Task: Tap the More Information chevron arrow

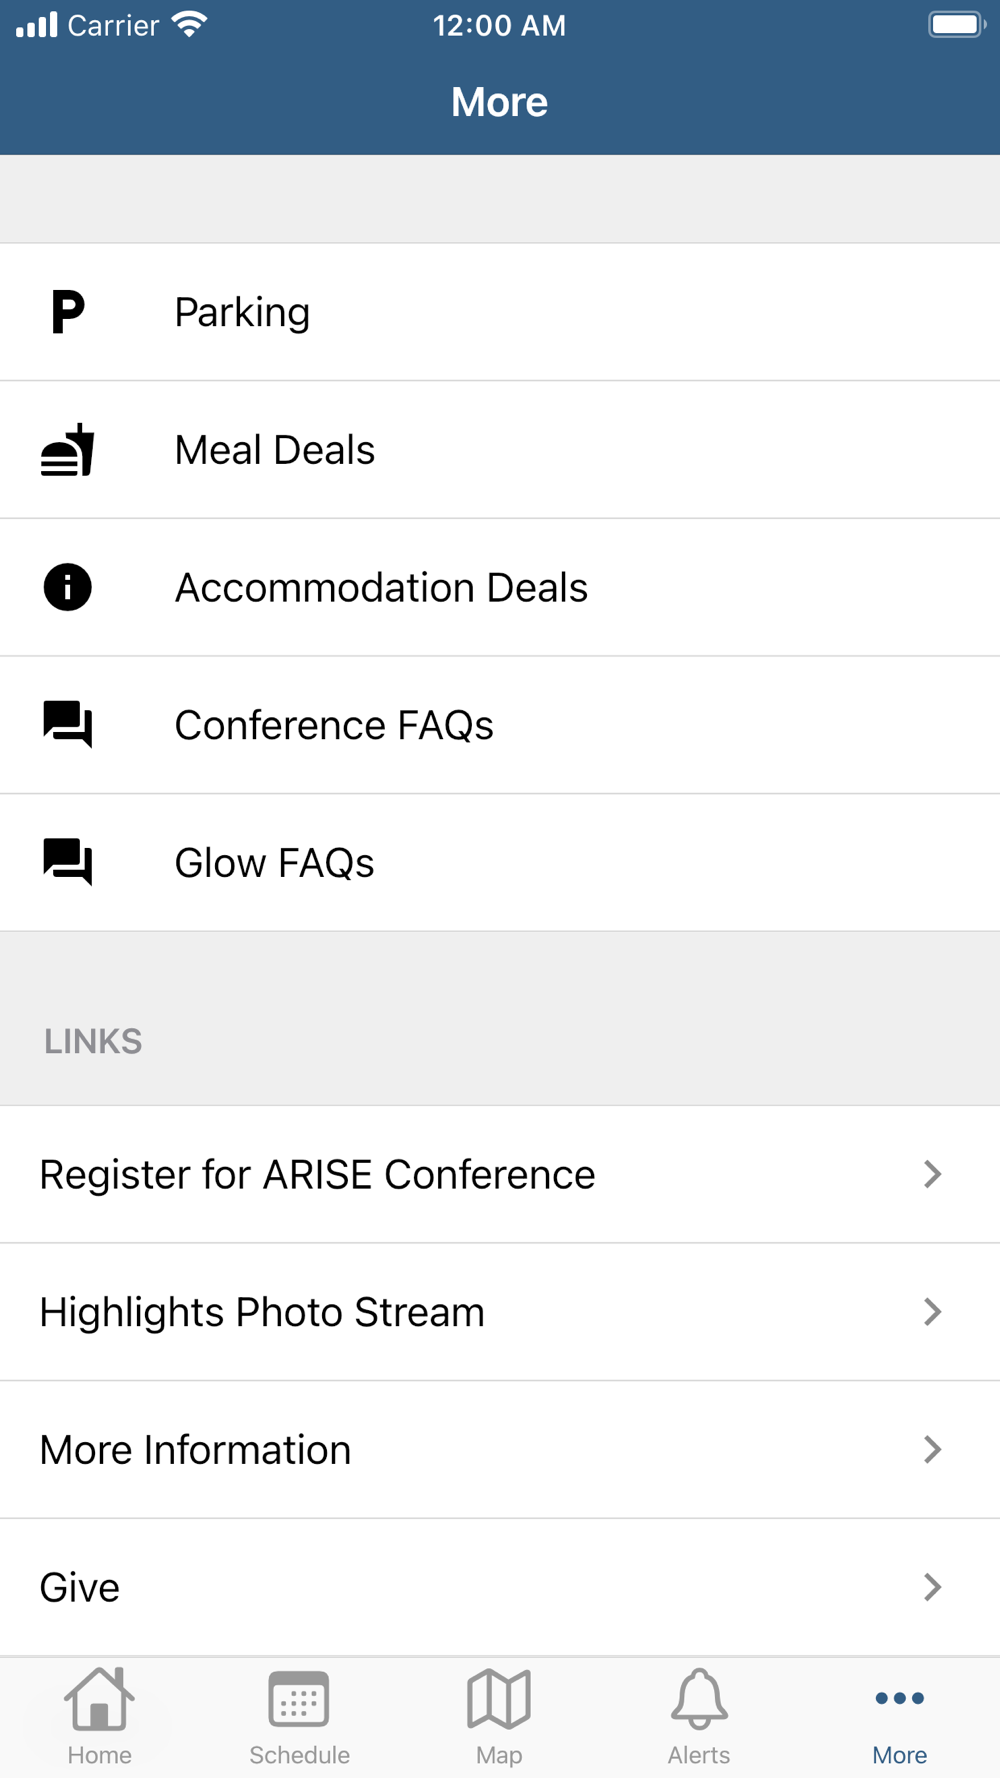Action: point(932,1449)
